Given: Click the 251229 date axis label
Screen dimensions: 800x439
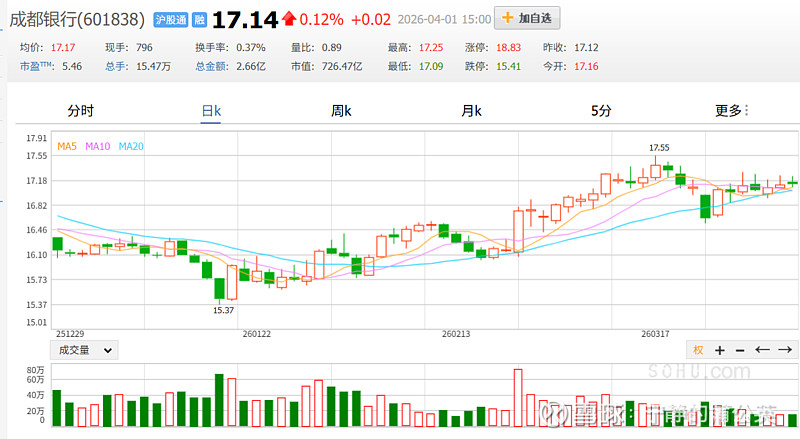Looking at the screenshot, I should coord(70,334).
